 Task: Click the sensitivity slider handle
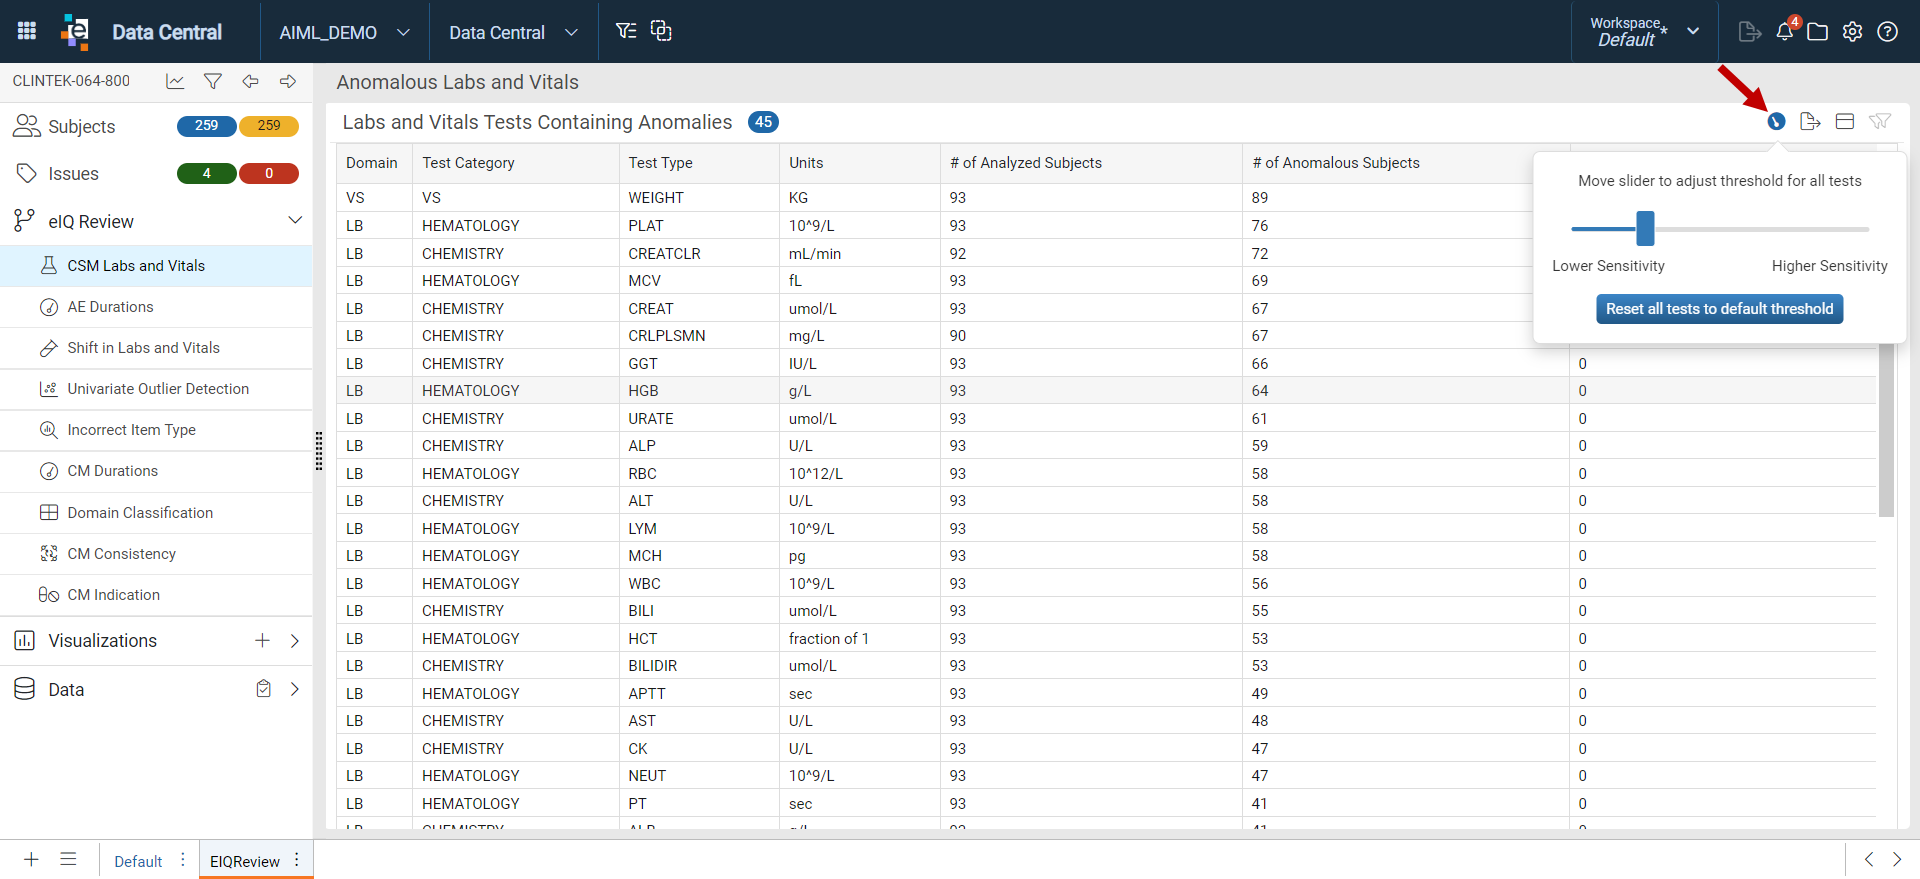coord(1645,228)
